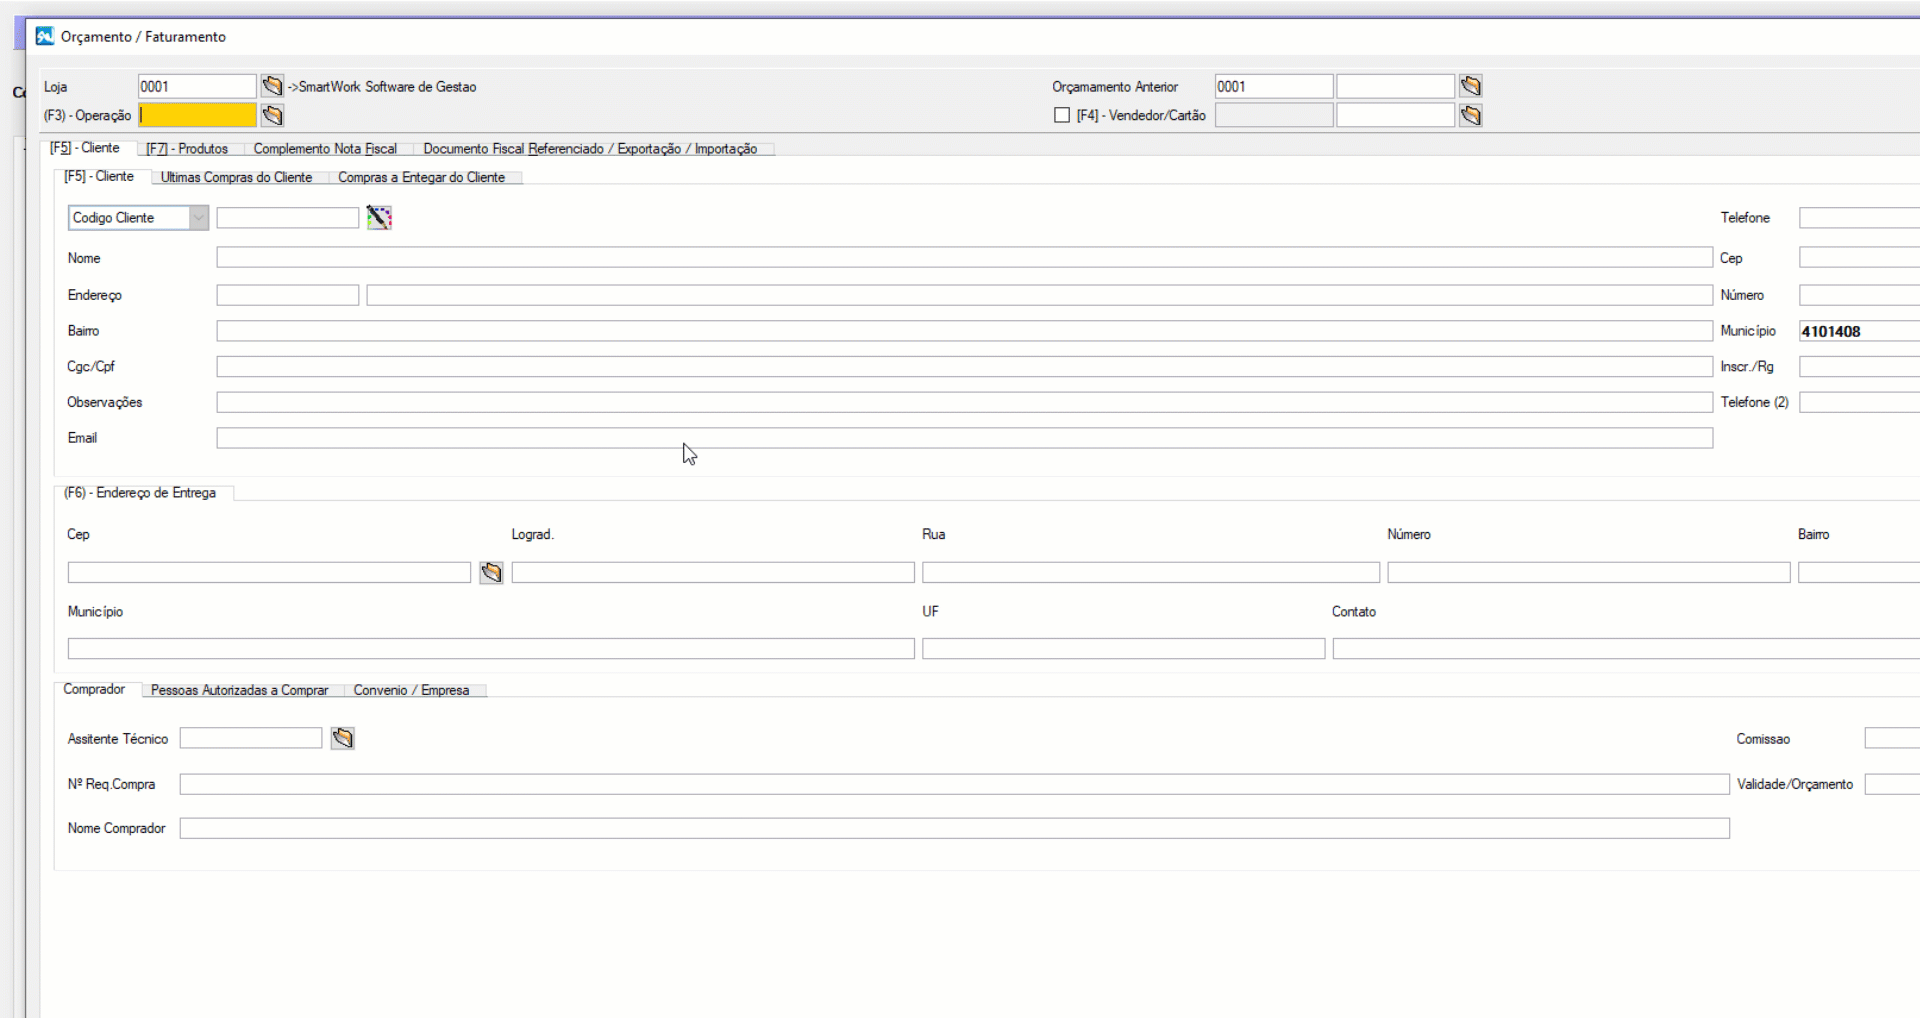Open the lookup icon beside Operação field
Image resolution: width=1920 pixels, height=1018 pixels.
point(272,115)
